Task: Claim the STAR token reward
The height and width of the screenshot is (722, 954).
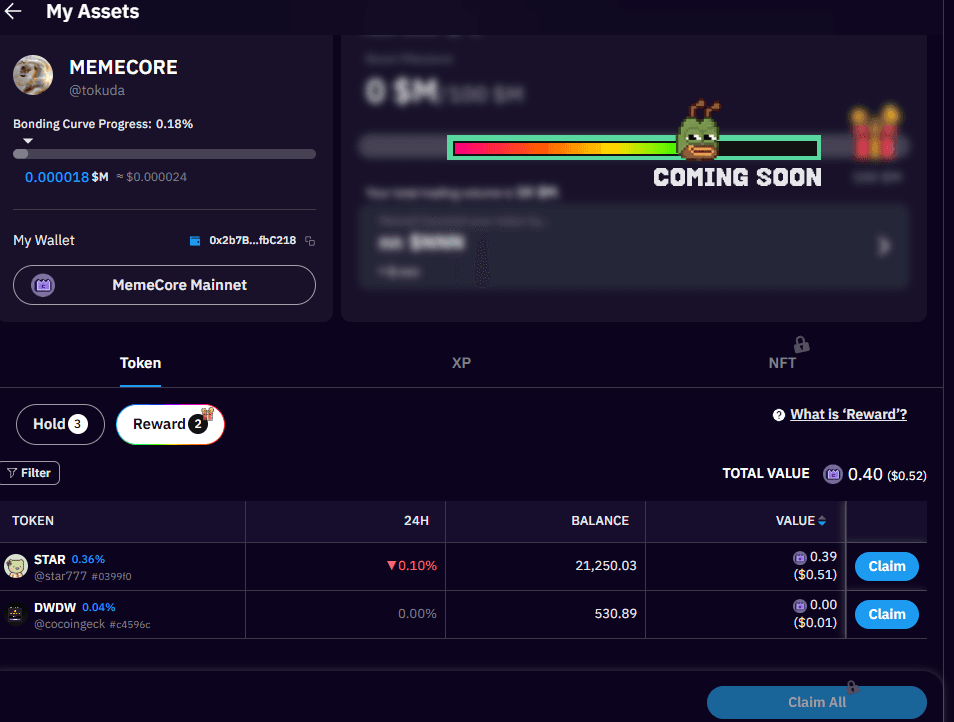Action: click(886, 567)
